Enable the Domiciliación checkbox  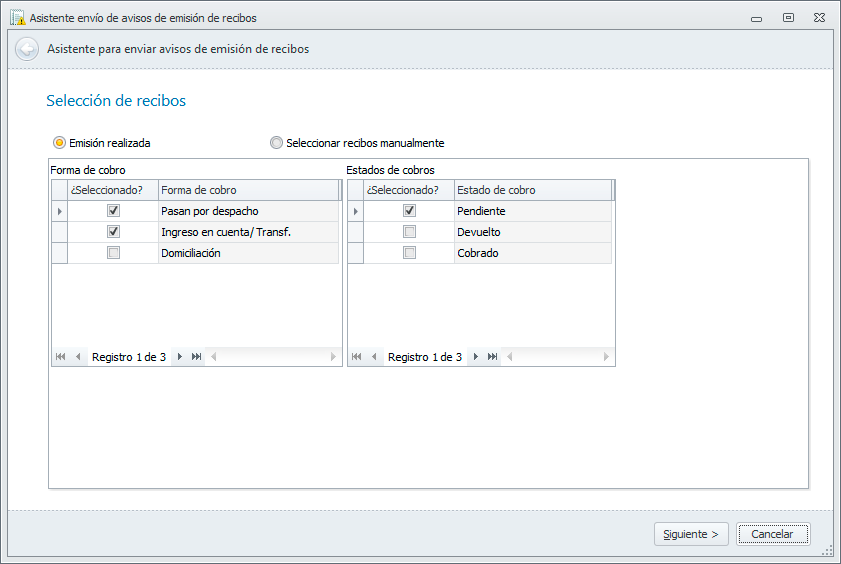tap(113, 253)
